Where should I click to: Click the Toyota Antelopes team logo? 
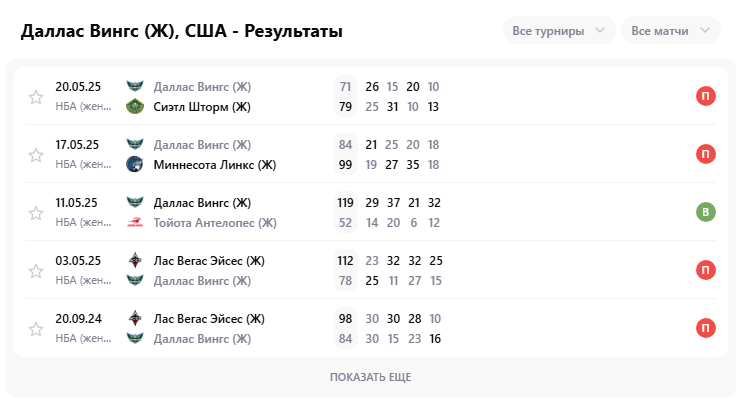point(135,223)
